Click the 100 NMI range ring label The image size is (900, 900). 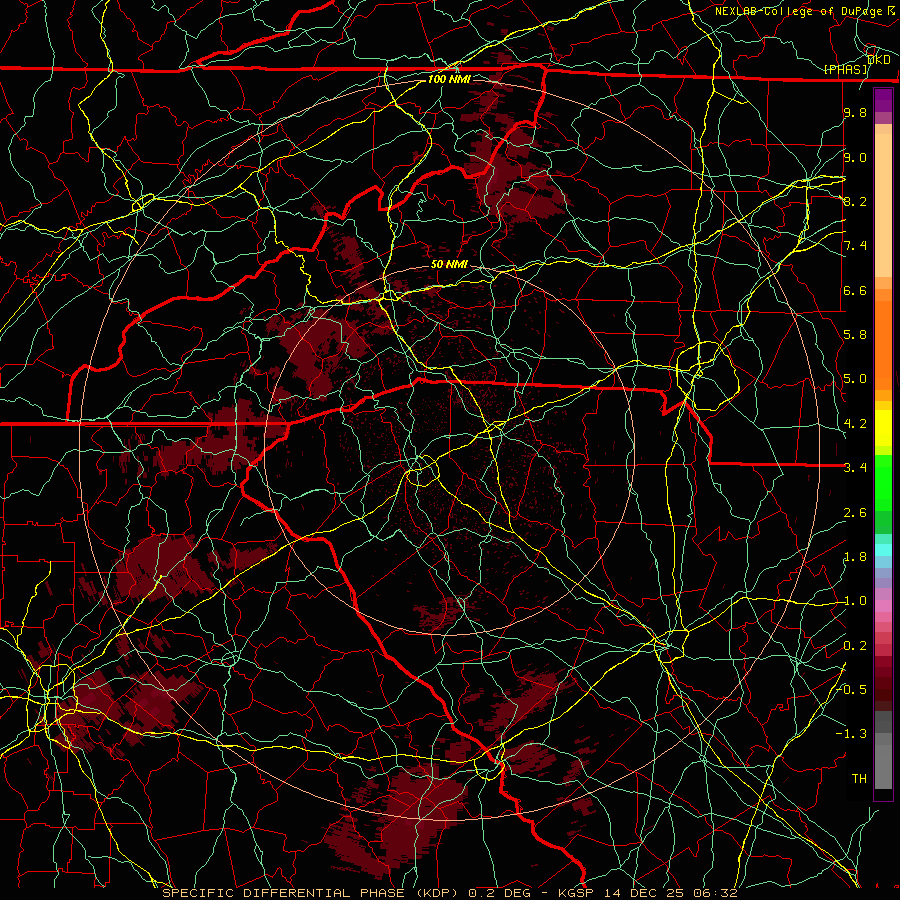point(449,79)
